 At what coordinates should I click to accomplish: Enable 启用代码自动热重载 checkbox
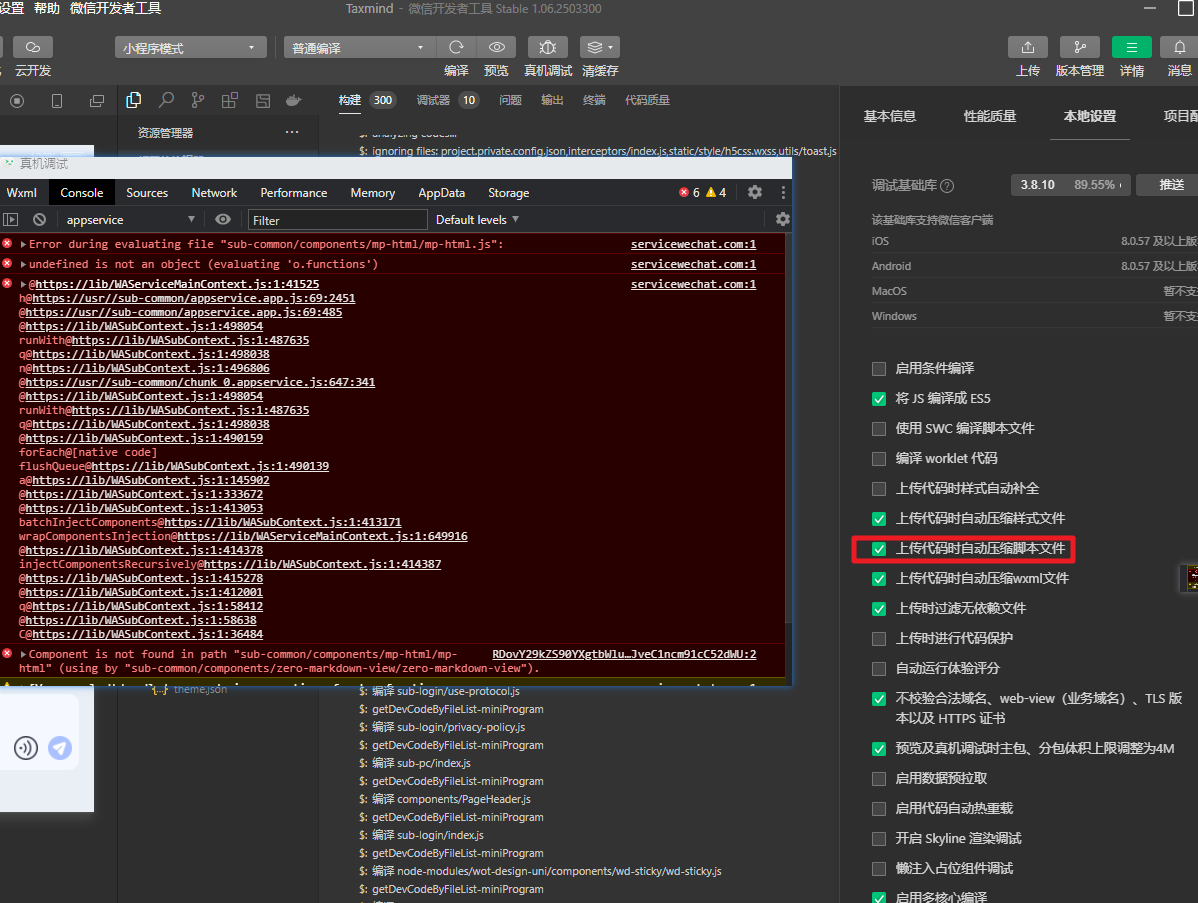pos(879,808)
